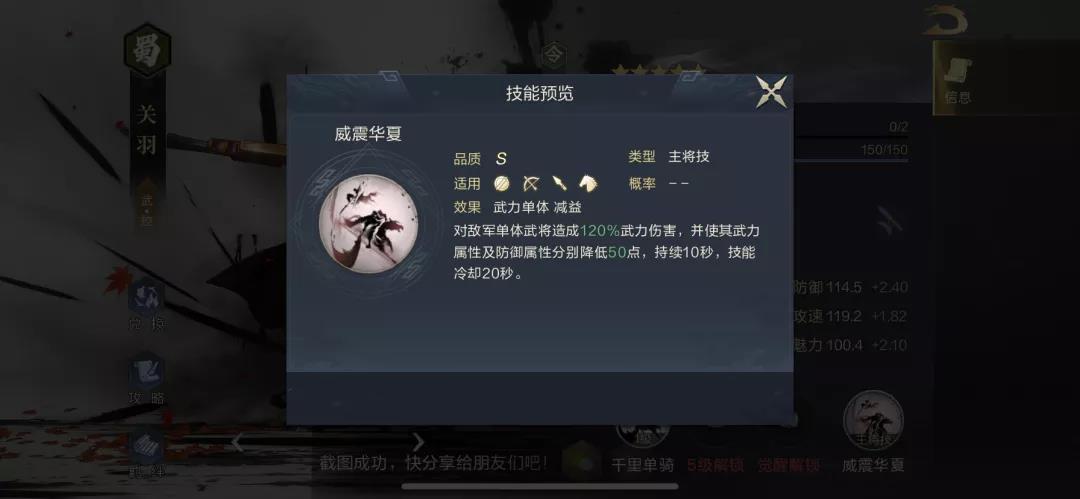
Task: Open the 羁绊 bonds icon at bottom left
Action: [x=147, y=455]
